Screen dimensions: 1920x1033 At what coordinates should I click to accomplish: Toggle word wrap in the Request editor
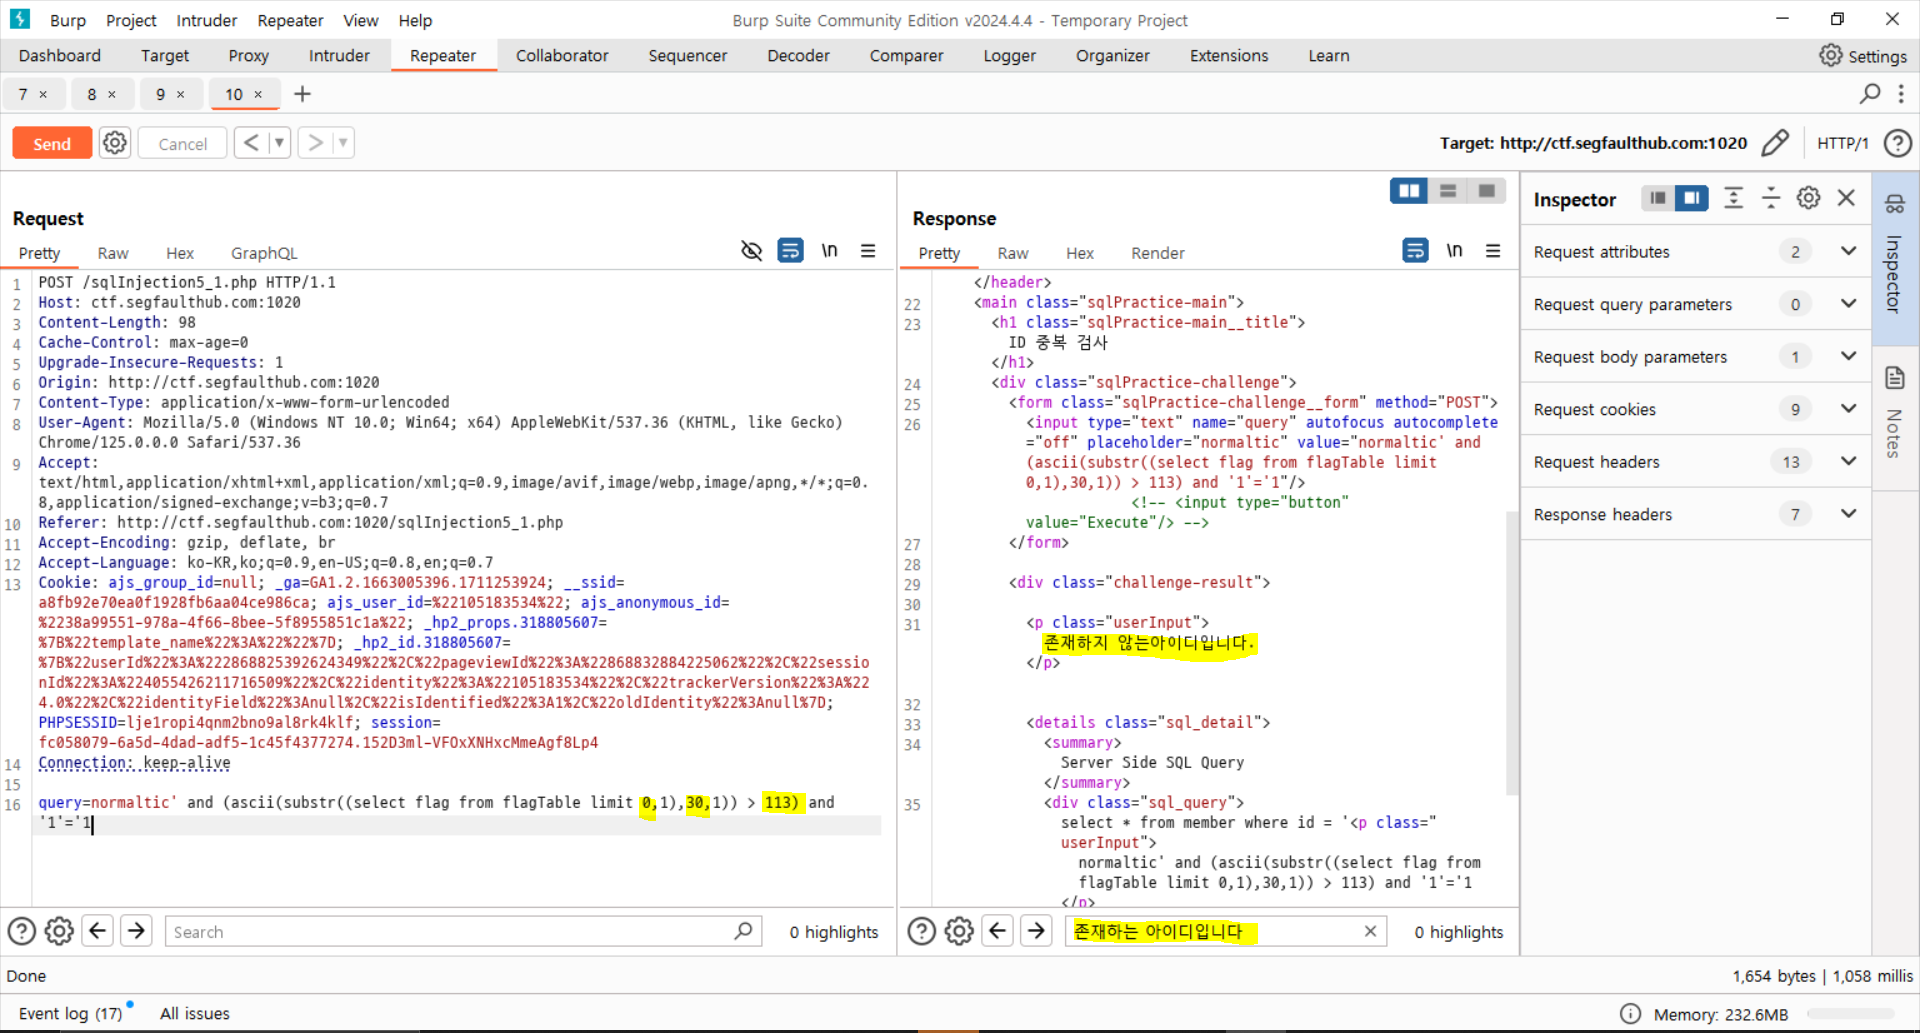tap(790, 251)
